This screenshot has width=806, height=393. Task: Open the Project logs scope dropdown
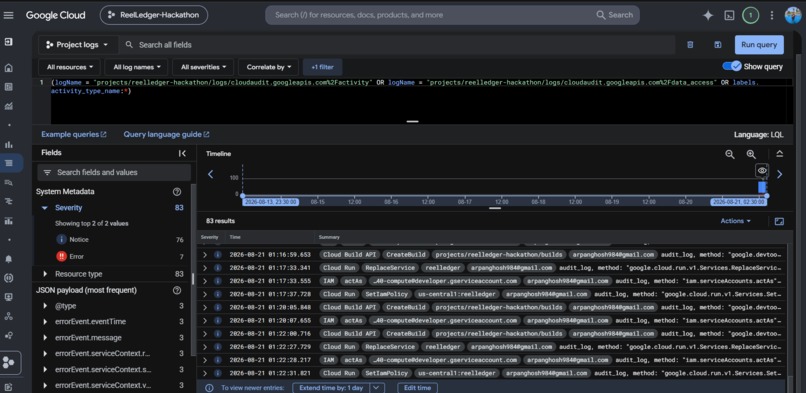(78, 45)
